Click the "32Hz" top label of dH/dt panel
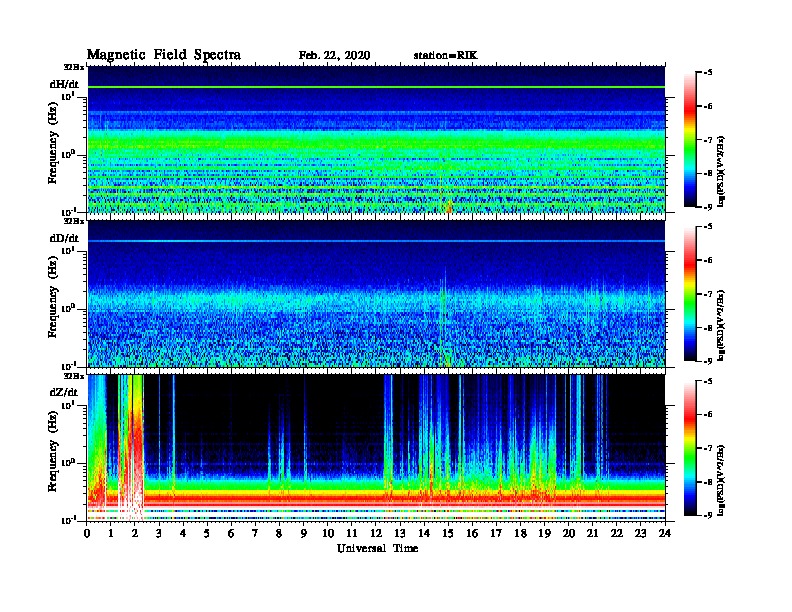The width and height of the screenshot is (792, 612). [x=74, y=67]
